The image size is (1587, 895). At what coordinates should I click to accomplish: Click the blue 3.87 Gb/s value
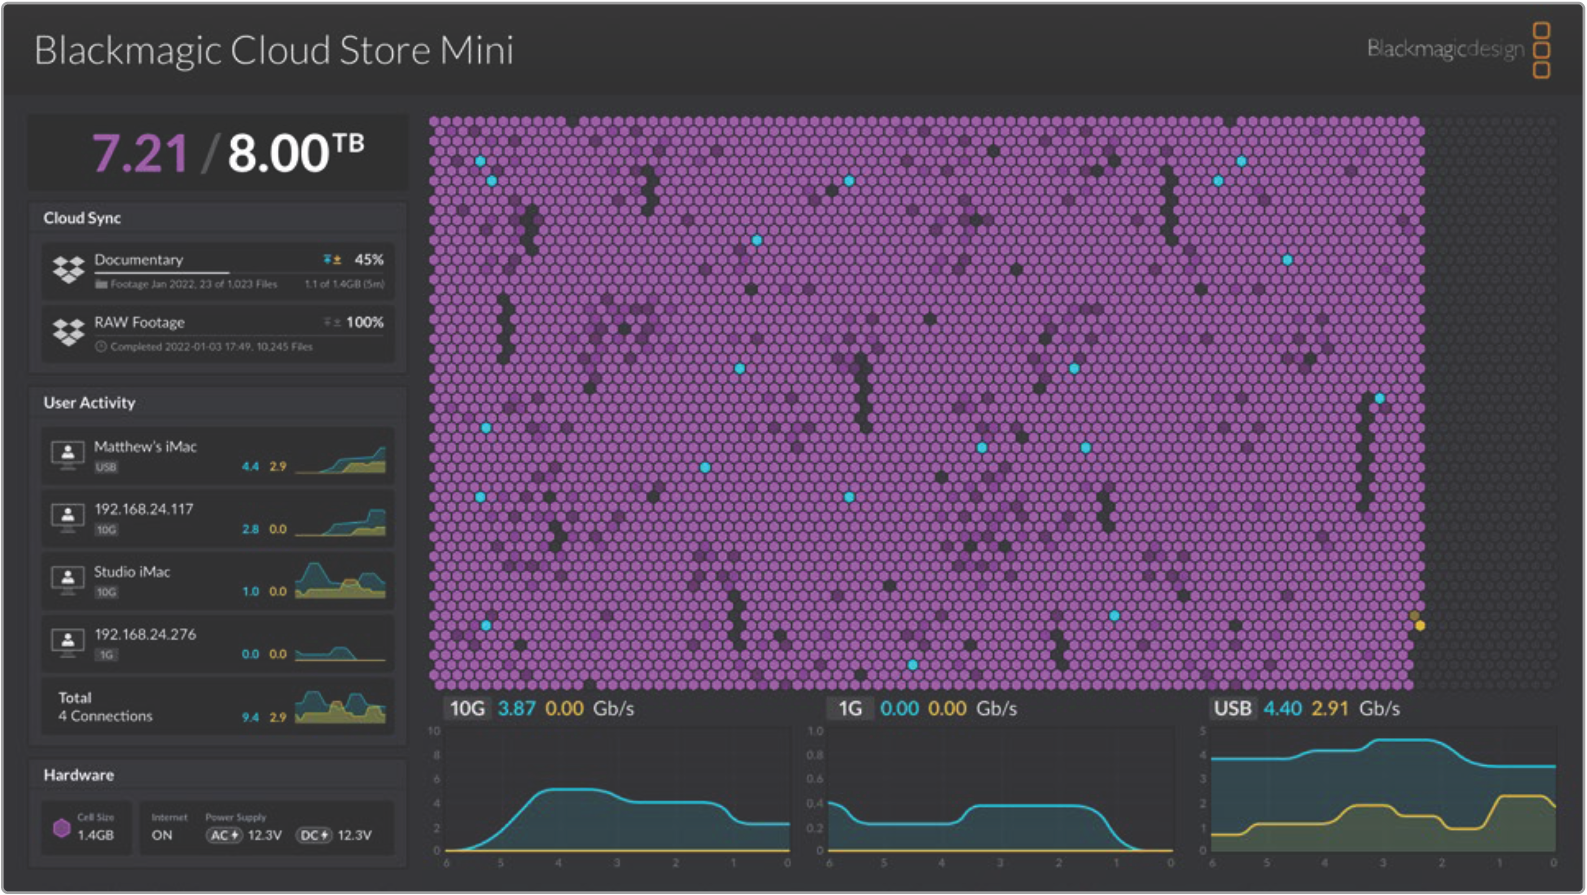pos(516,709)
